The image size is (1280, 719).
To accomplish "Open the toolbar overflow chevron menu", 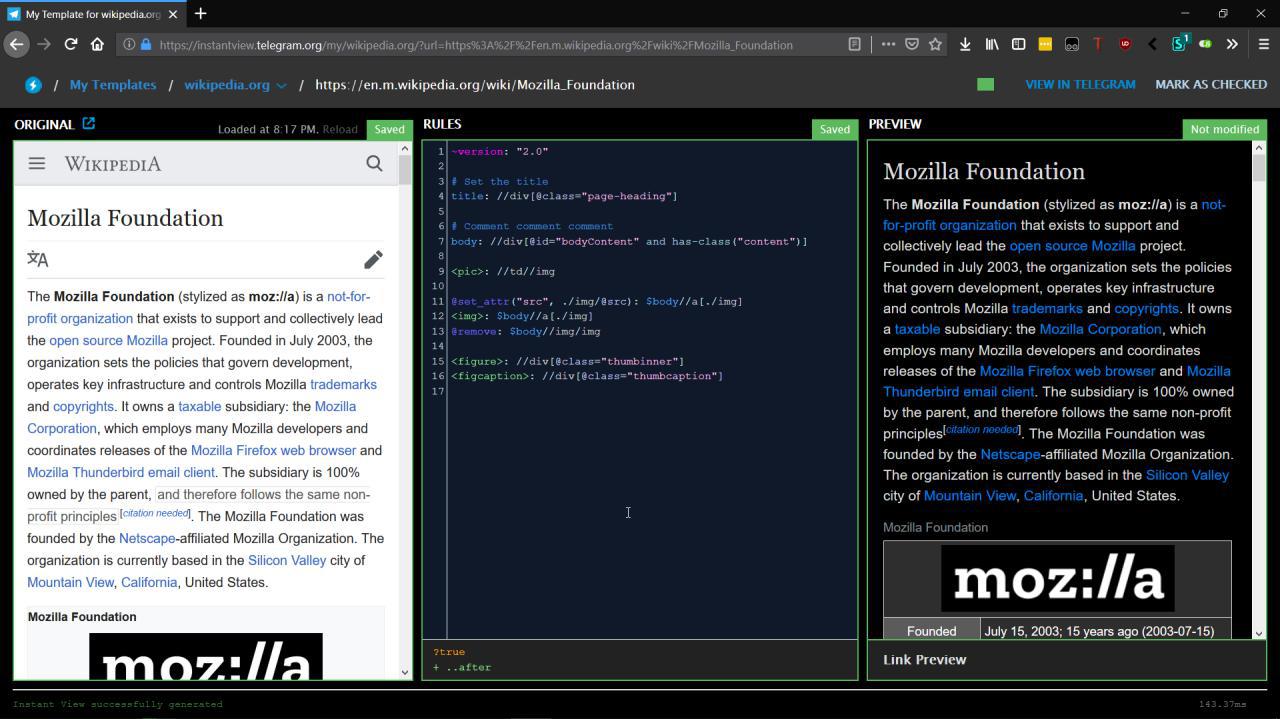I will [1233, 44].
